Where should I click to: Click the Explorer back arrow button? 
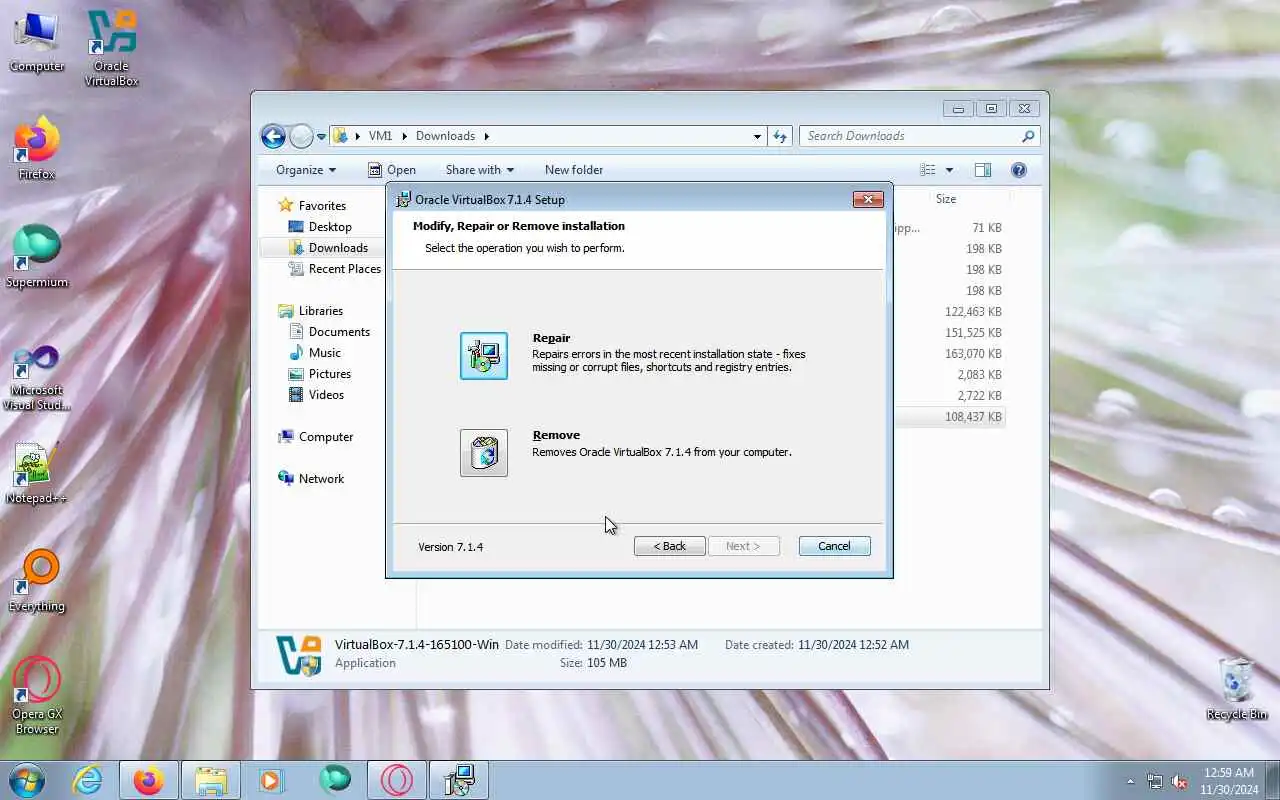(x=273, y=136)
